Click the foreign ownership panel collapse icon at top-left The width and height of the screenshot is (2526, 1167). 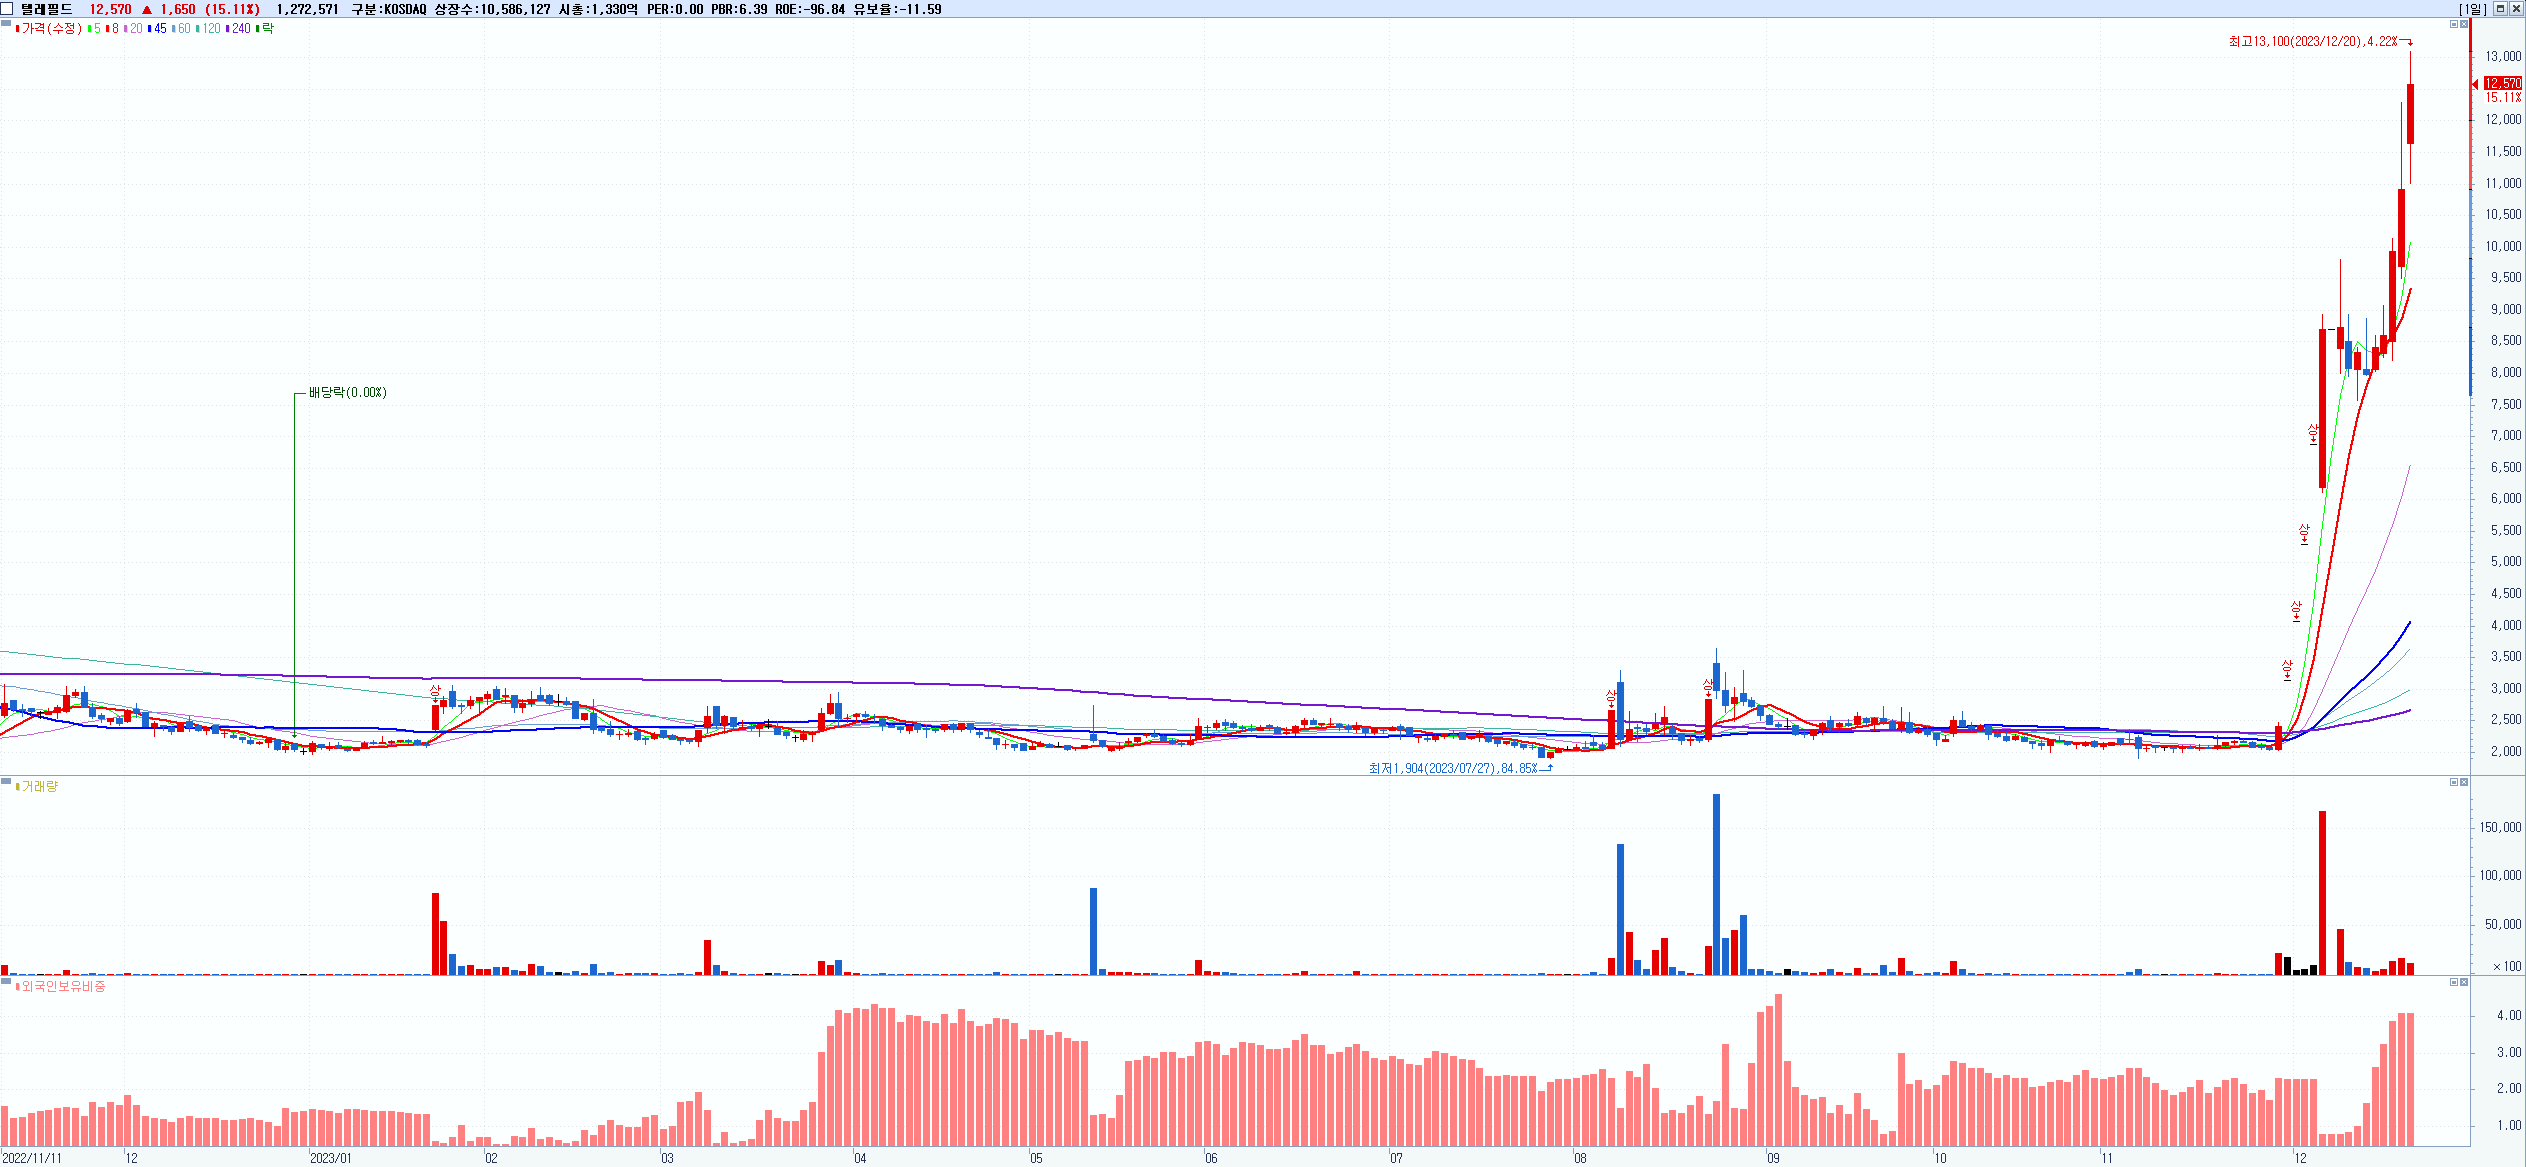tap(6, 981)
